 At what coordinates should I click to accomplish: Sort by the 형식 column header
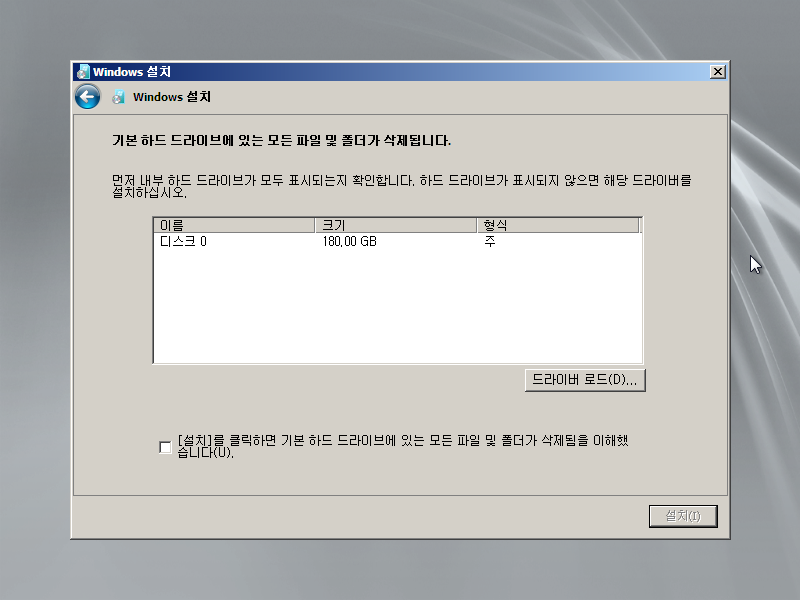558,225
